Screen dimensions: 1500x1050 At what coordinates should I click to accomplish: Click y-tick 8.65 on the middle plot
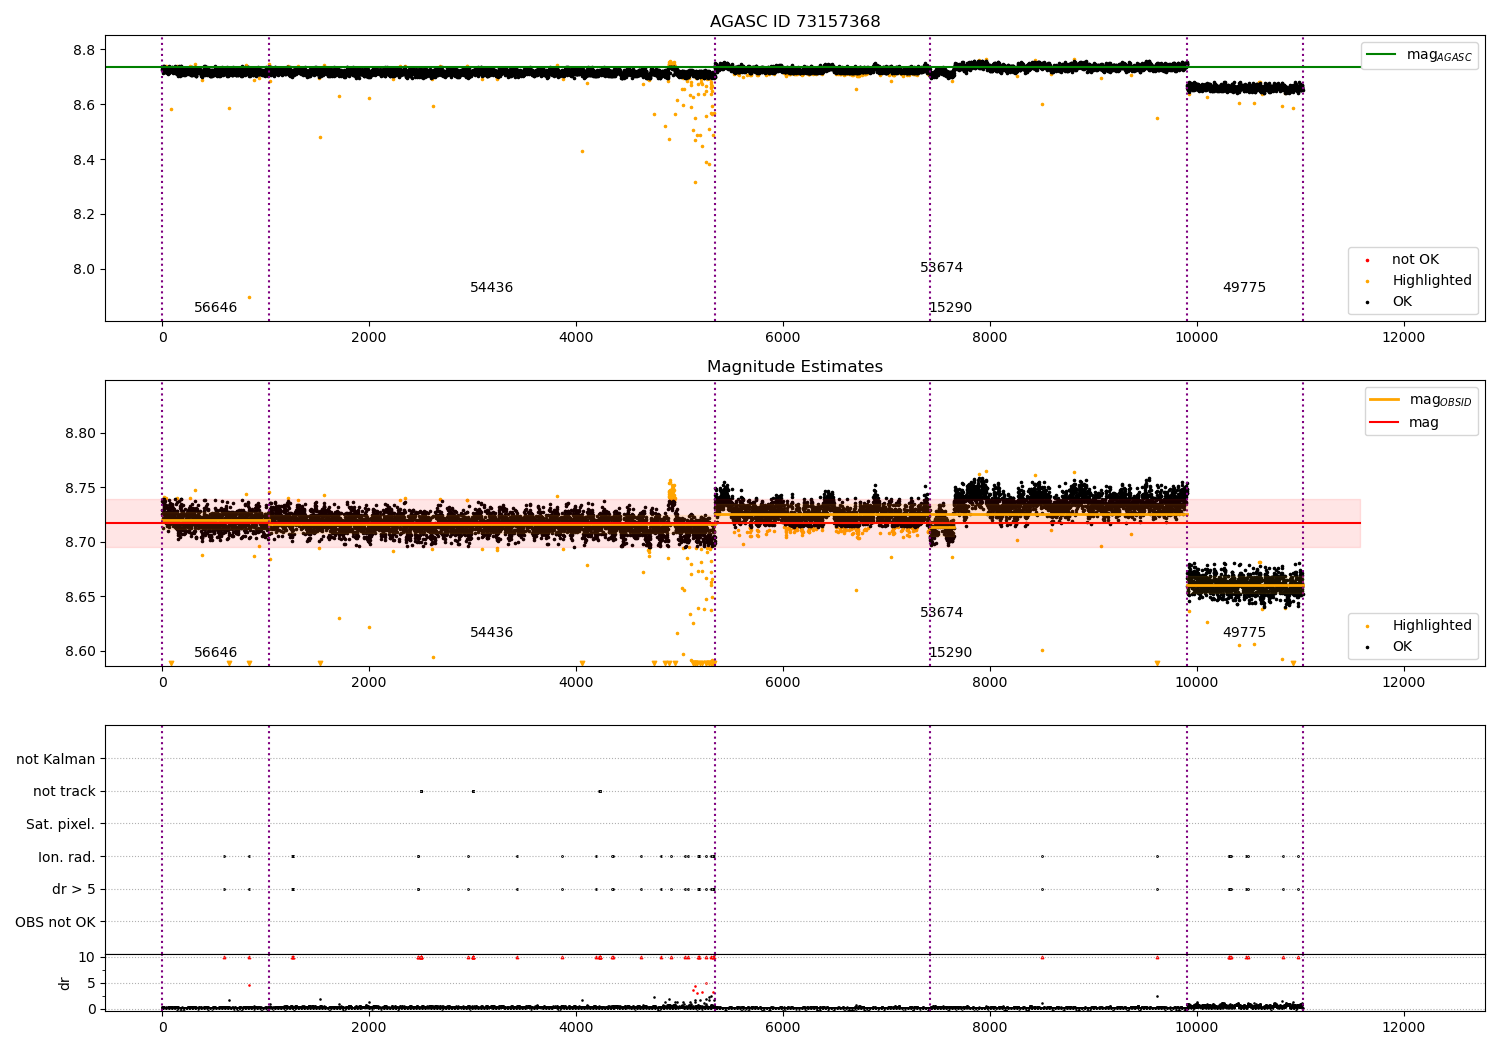tap(80, 598)
